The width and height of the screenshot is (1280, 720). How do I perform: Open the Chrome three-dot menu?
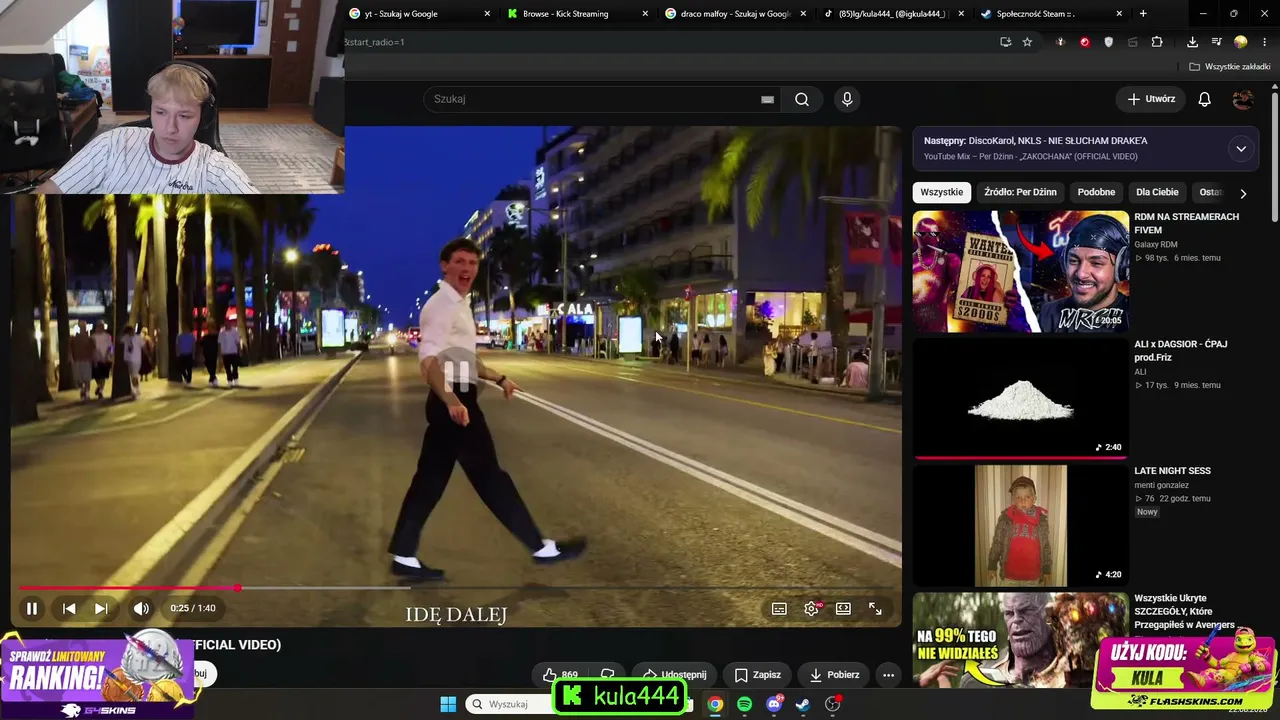click(1265, 42)
